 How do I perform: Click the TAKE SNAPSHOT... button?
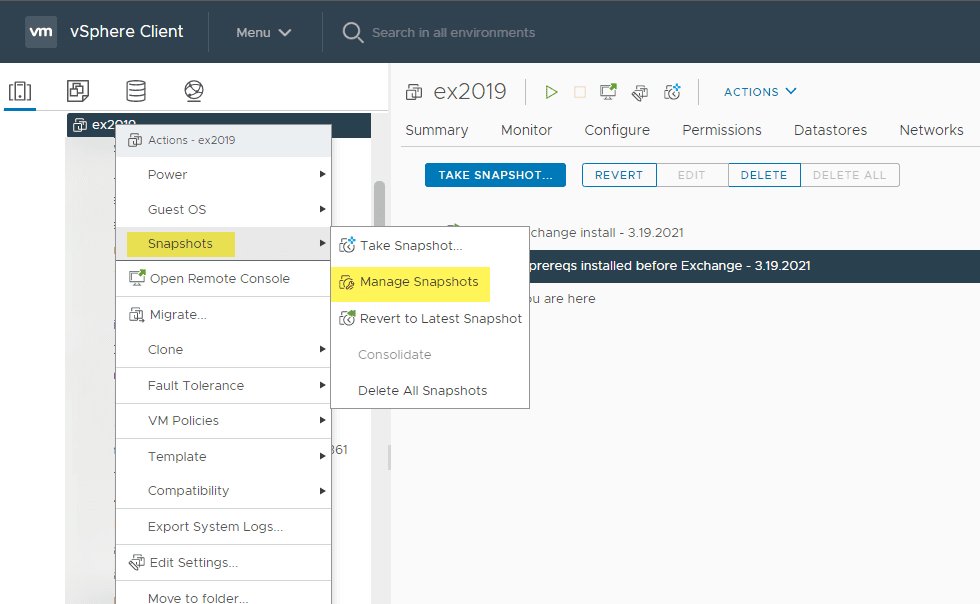tap(495, 175)
